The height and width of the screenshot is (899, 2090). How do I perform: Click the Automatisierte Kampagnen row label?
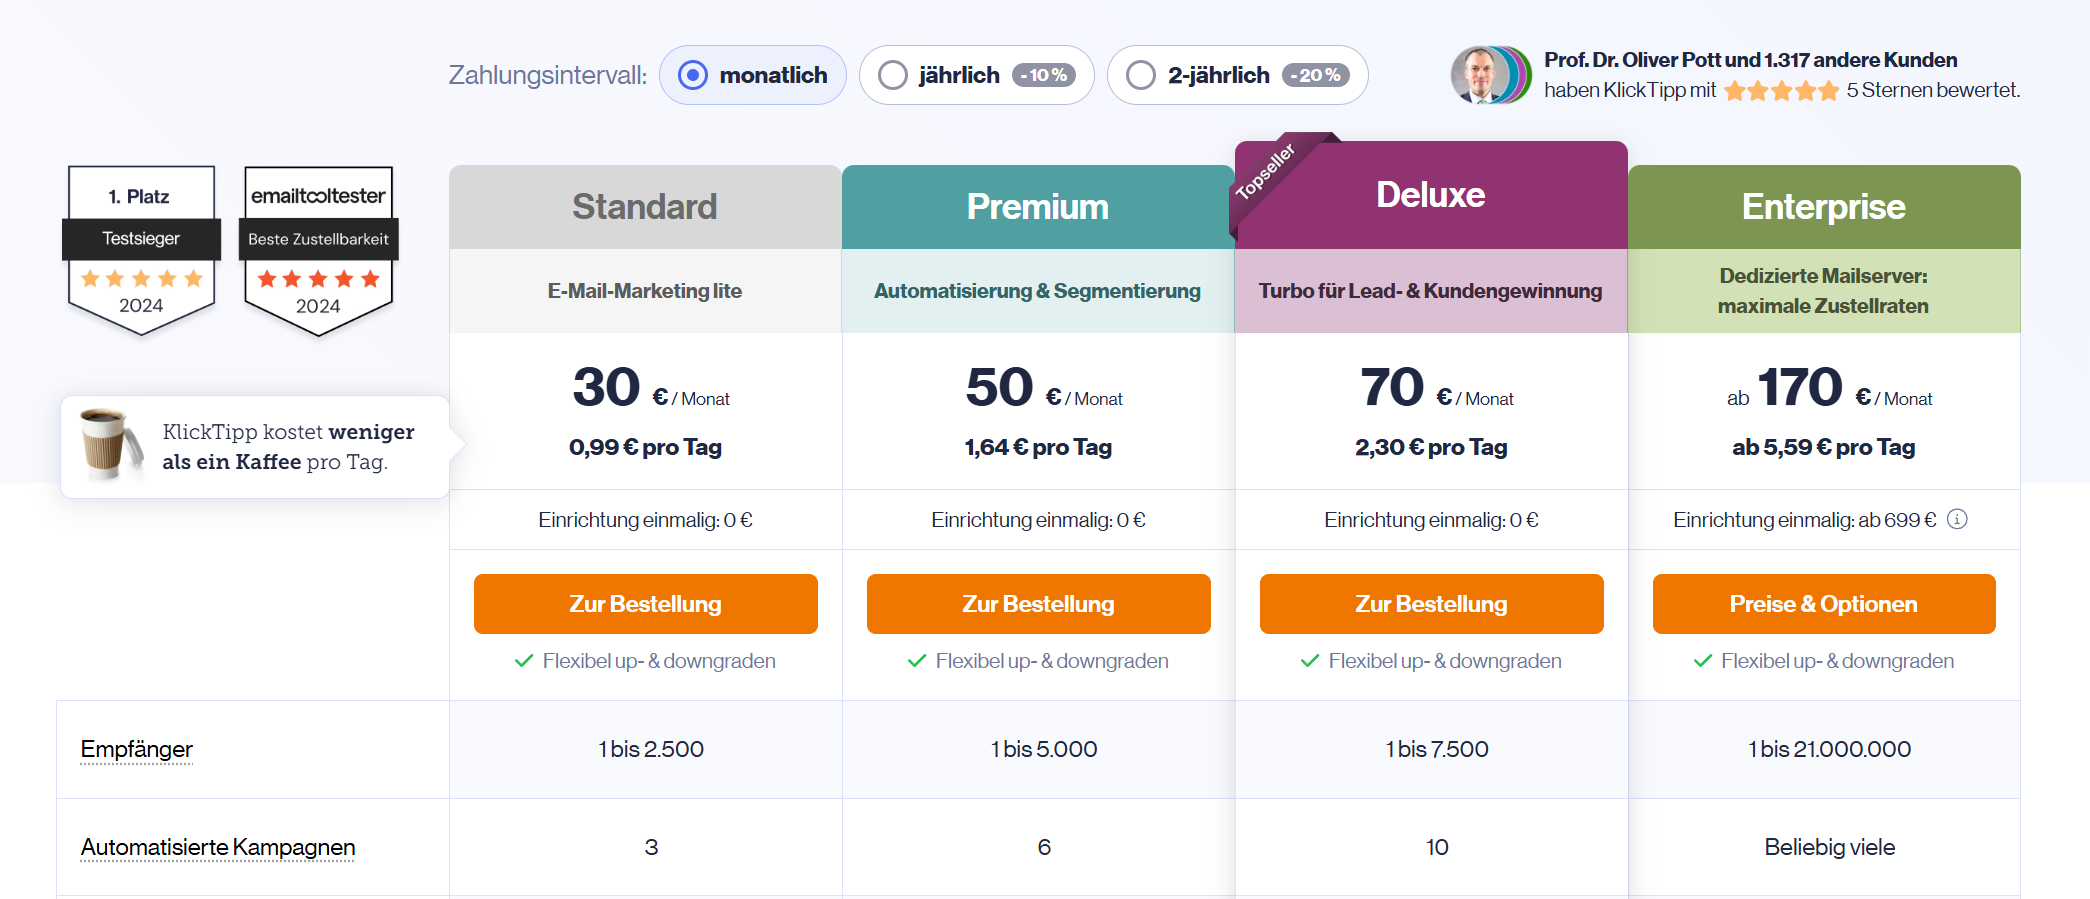[218, 847]
